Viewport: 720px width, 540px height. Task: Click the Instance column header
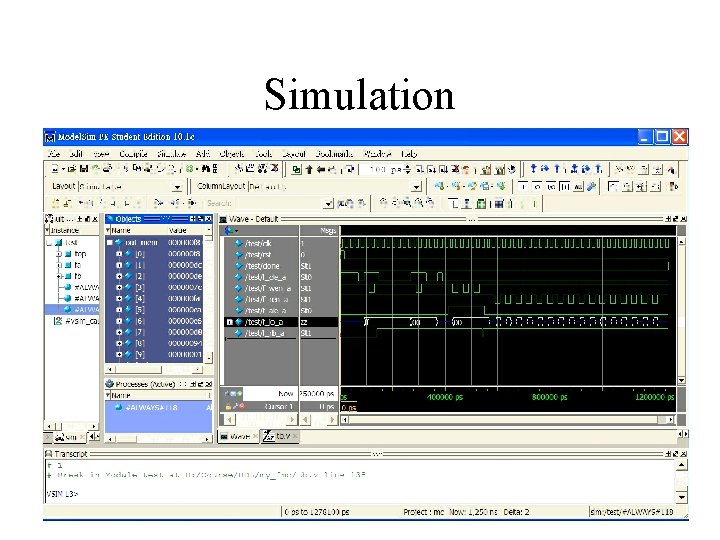65,230
